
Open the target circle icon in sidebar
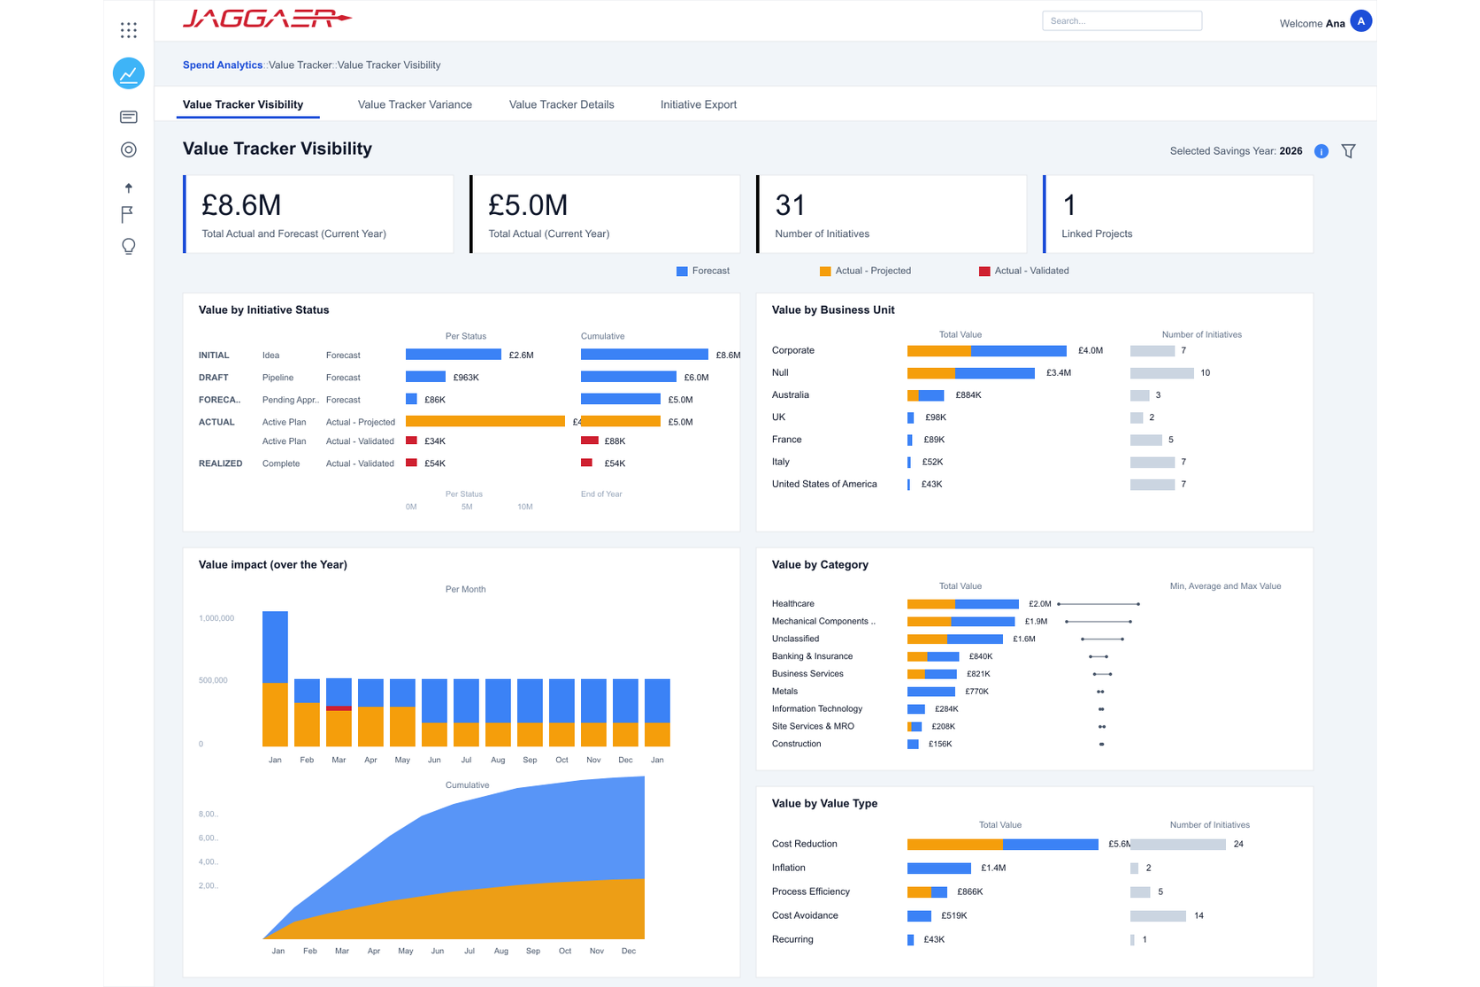(x=129, y=150)
